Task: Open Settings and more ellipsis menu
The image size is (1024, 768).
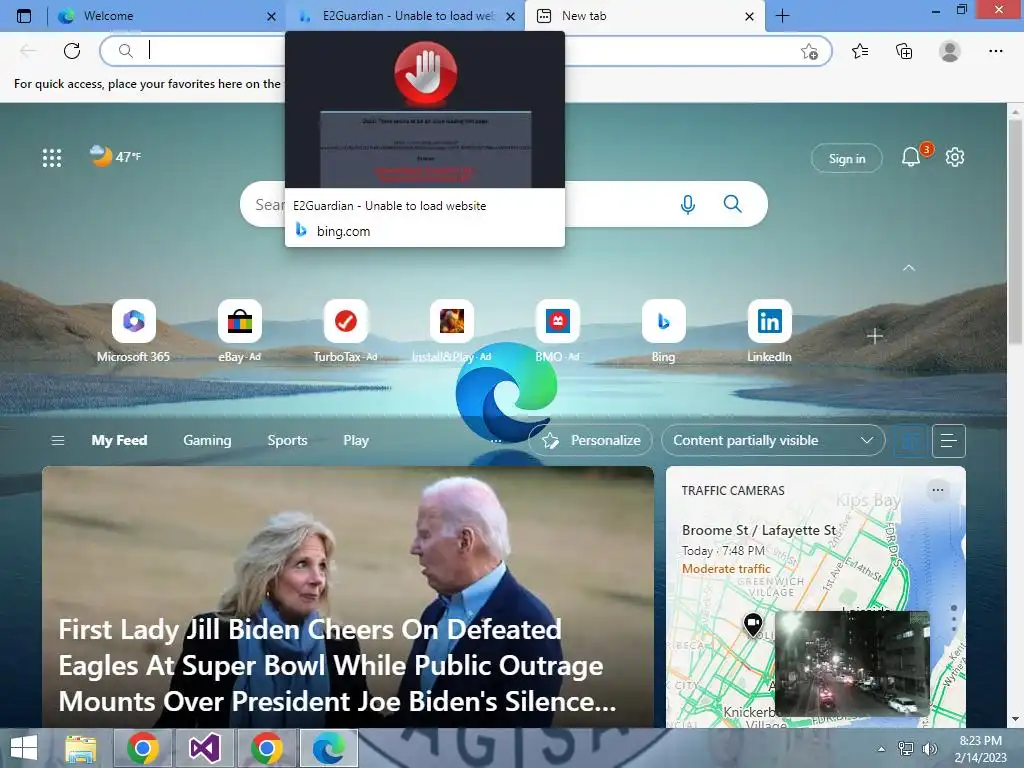Action: point(995,51)
